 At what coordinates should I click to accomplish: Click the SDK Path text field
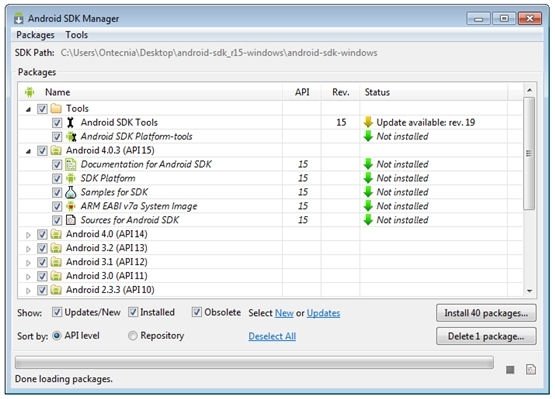(219, 53)
